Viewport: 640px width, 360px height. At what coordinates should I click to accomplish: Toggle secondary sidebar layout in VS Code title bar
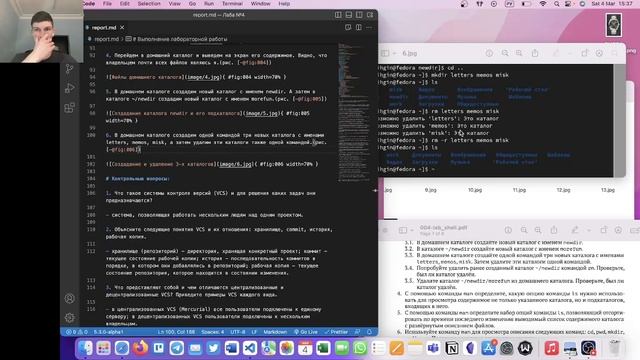point(359,15)
